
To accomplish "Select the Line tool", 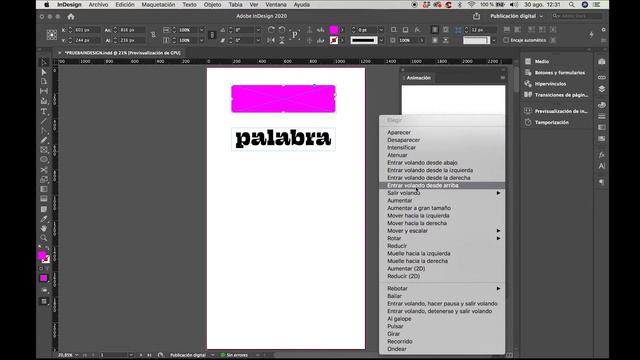I will click(x=44, y=121).
